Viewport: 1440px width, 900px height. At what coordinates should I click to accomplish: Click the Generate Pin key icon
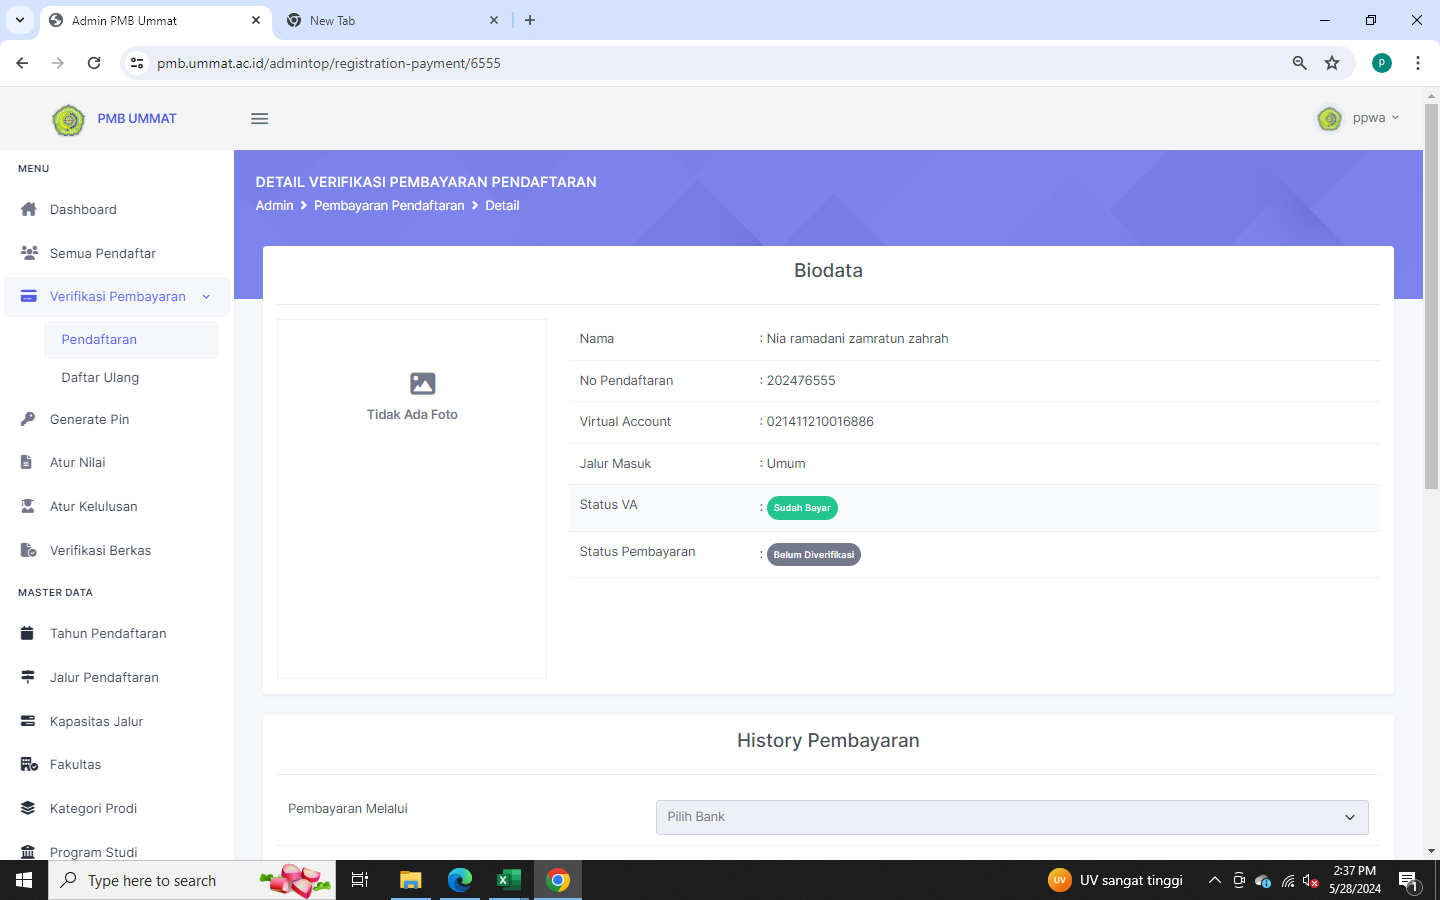[x=28, y=419]
